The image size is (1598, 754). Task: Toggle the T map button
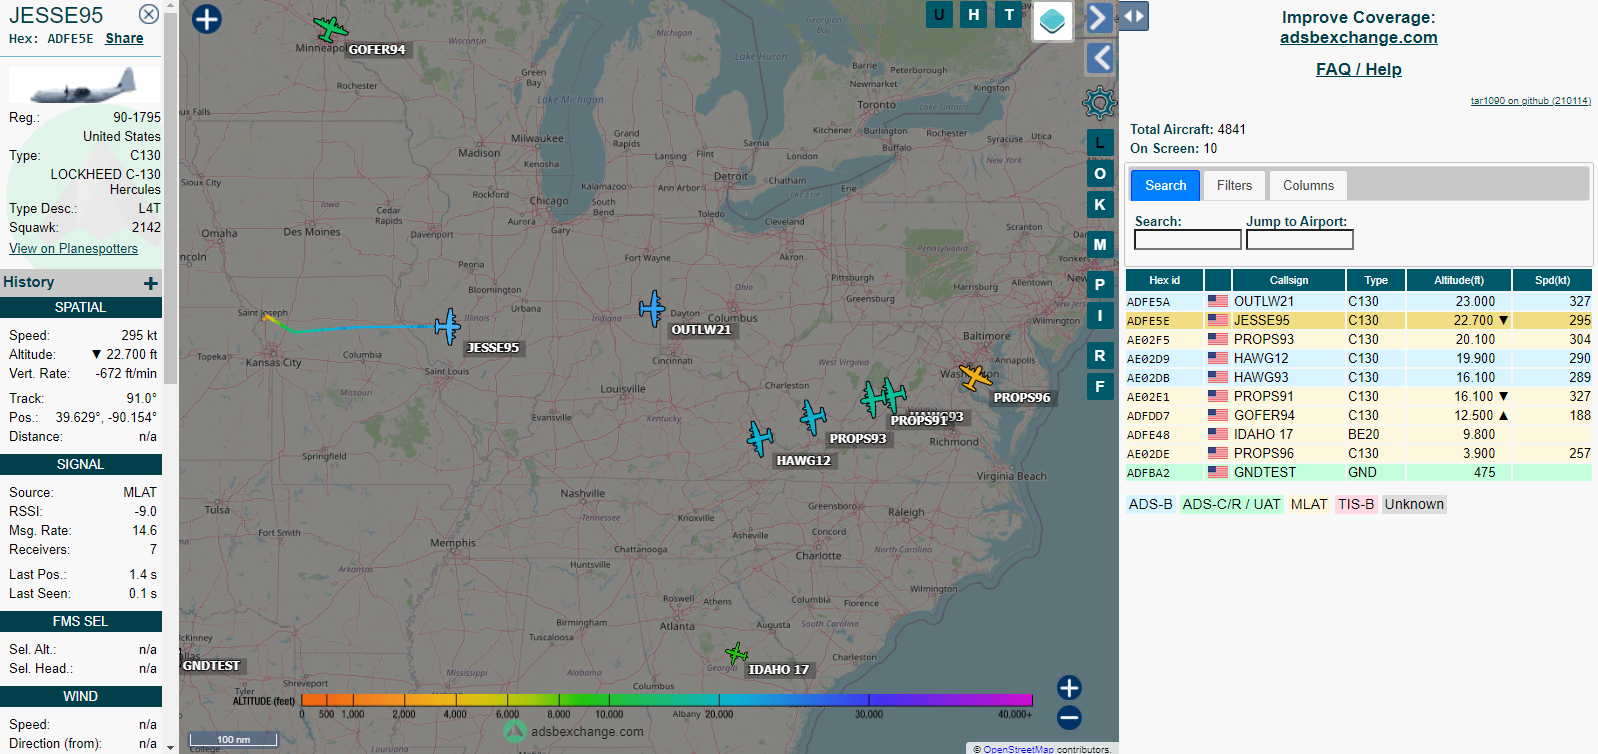tap(1009, 14)
